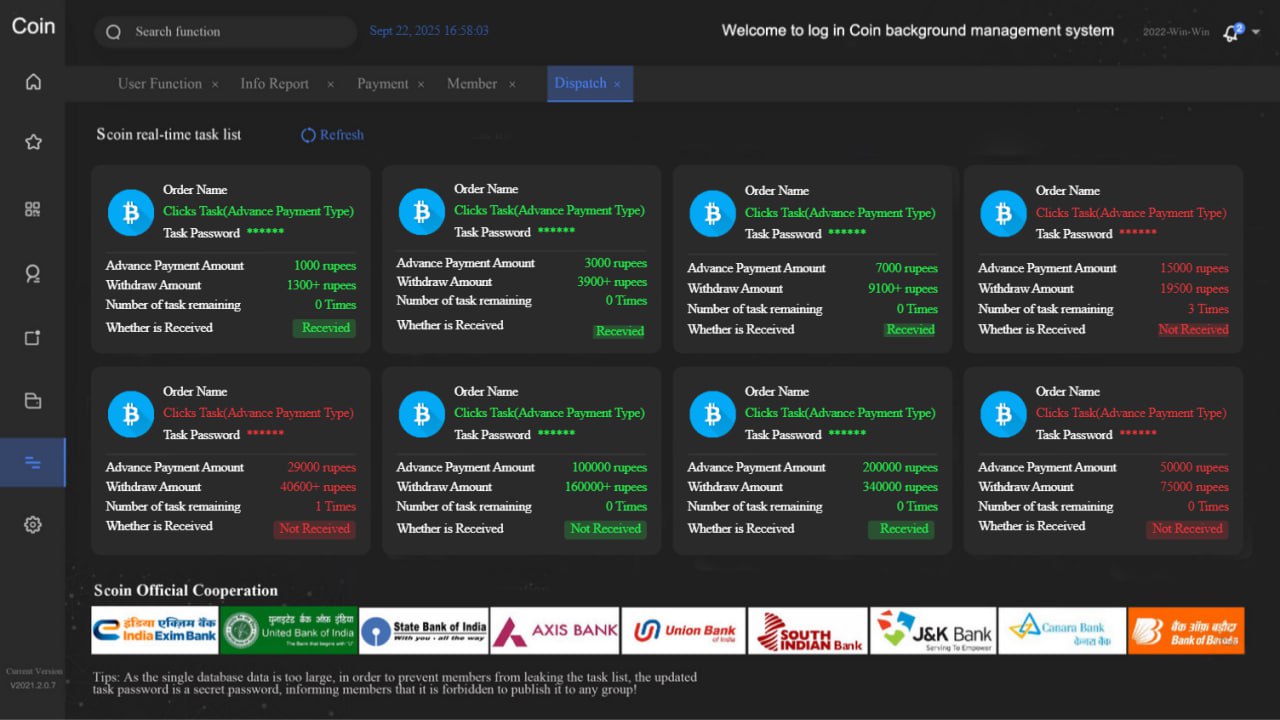Select the grid QR icon in sidebar

33,209
